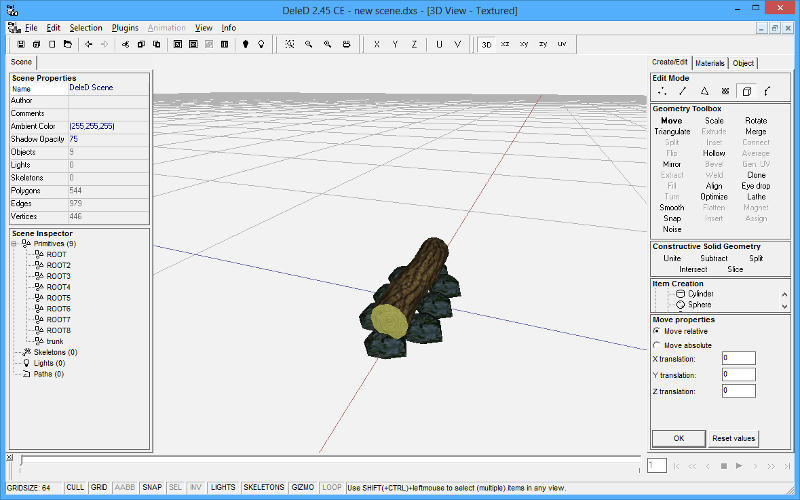Toggle GRID in the status bar
This screenshot has height=500, width=800.
(99, 487)
